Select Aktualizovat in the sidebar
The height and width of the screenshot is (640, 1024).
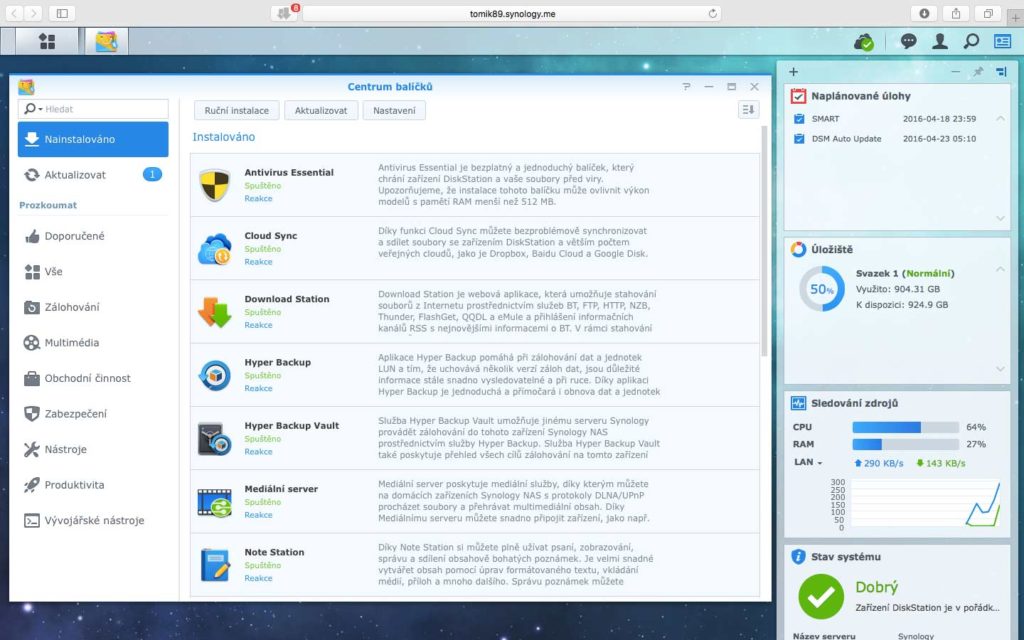coord(93,174)
